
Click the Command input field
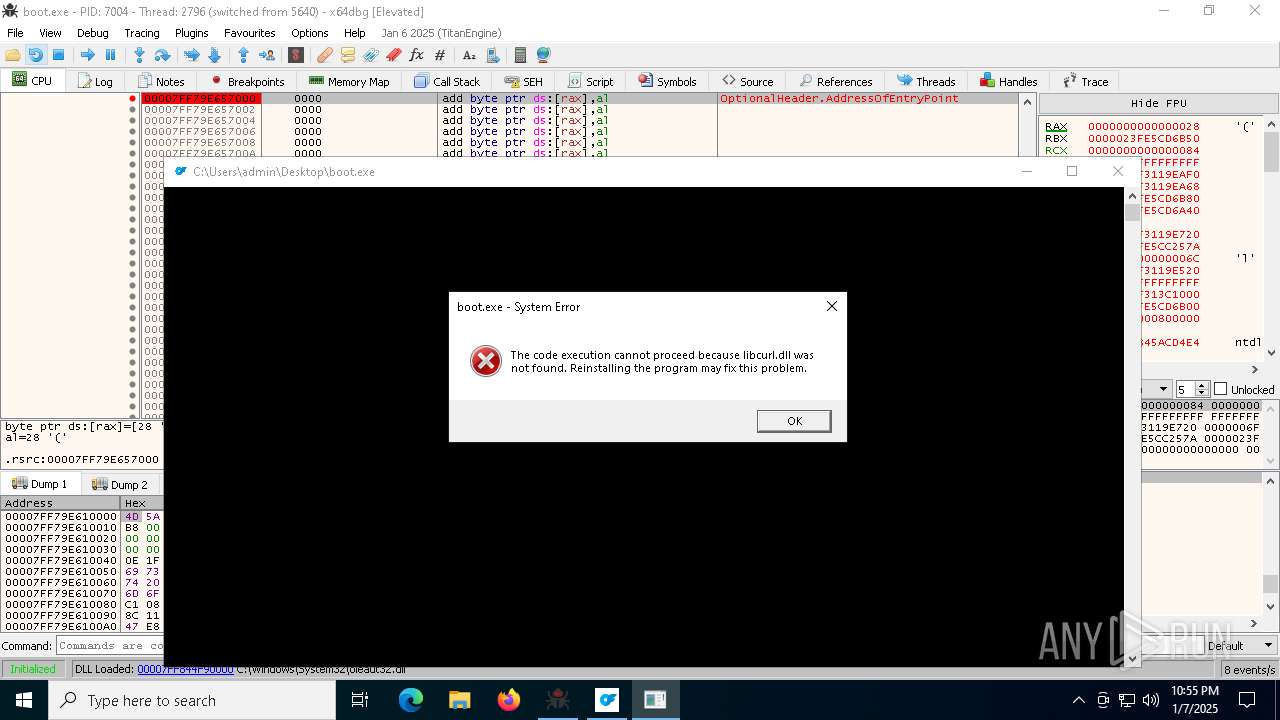[110, 646]
